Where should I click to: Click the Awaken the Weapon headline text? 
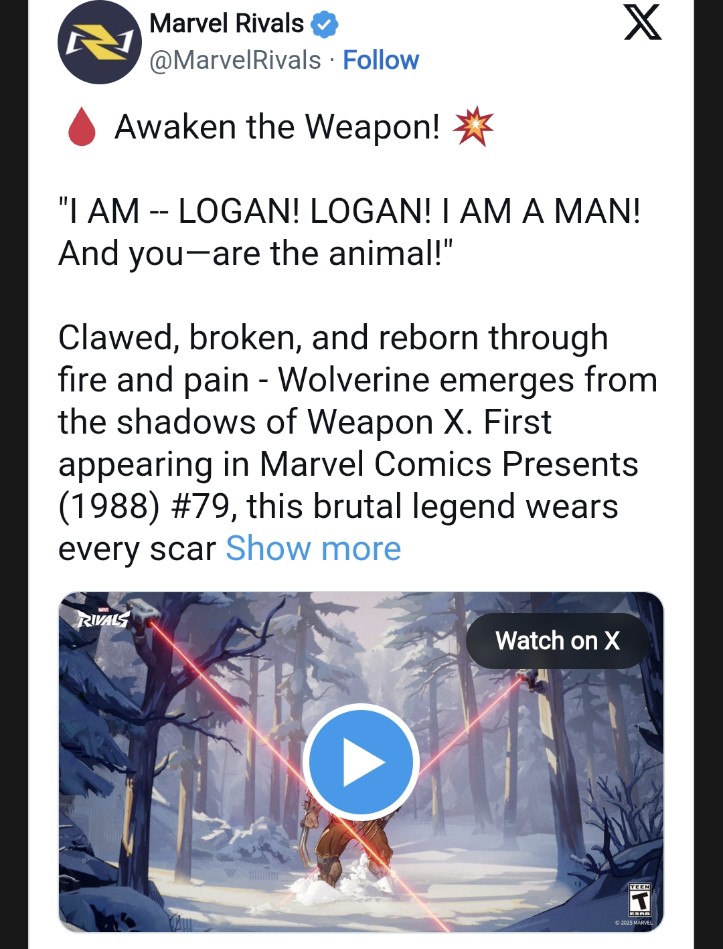pyautogui.click(x=277, y=127)
